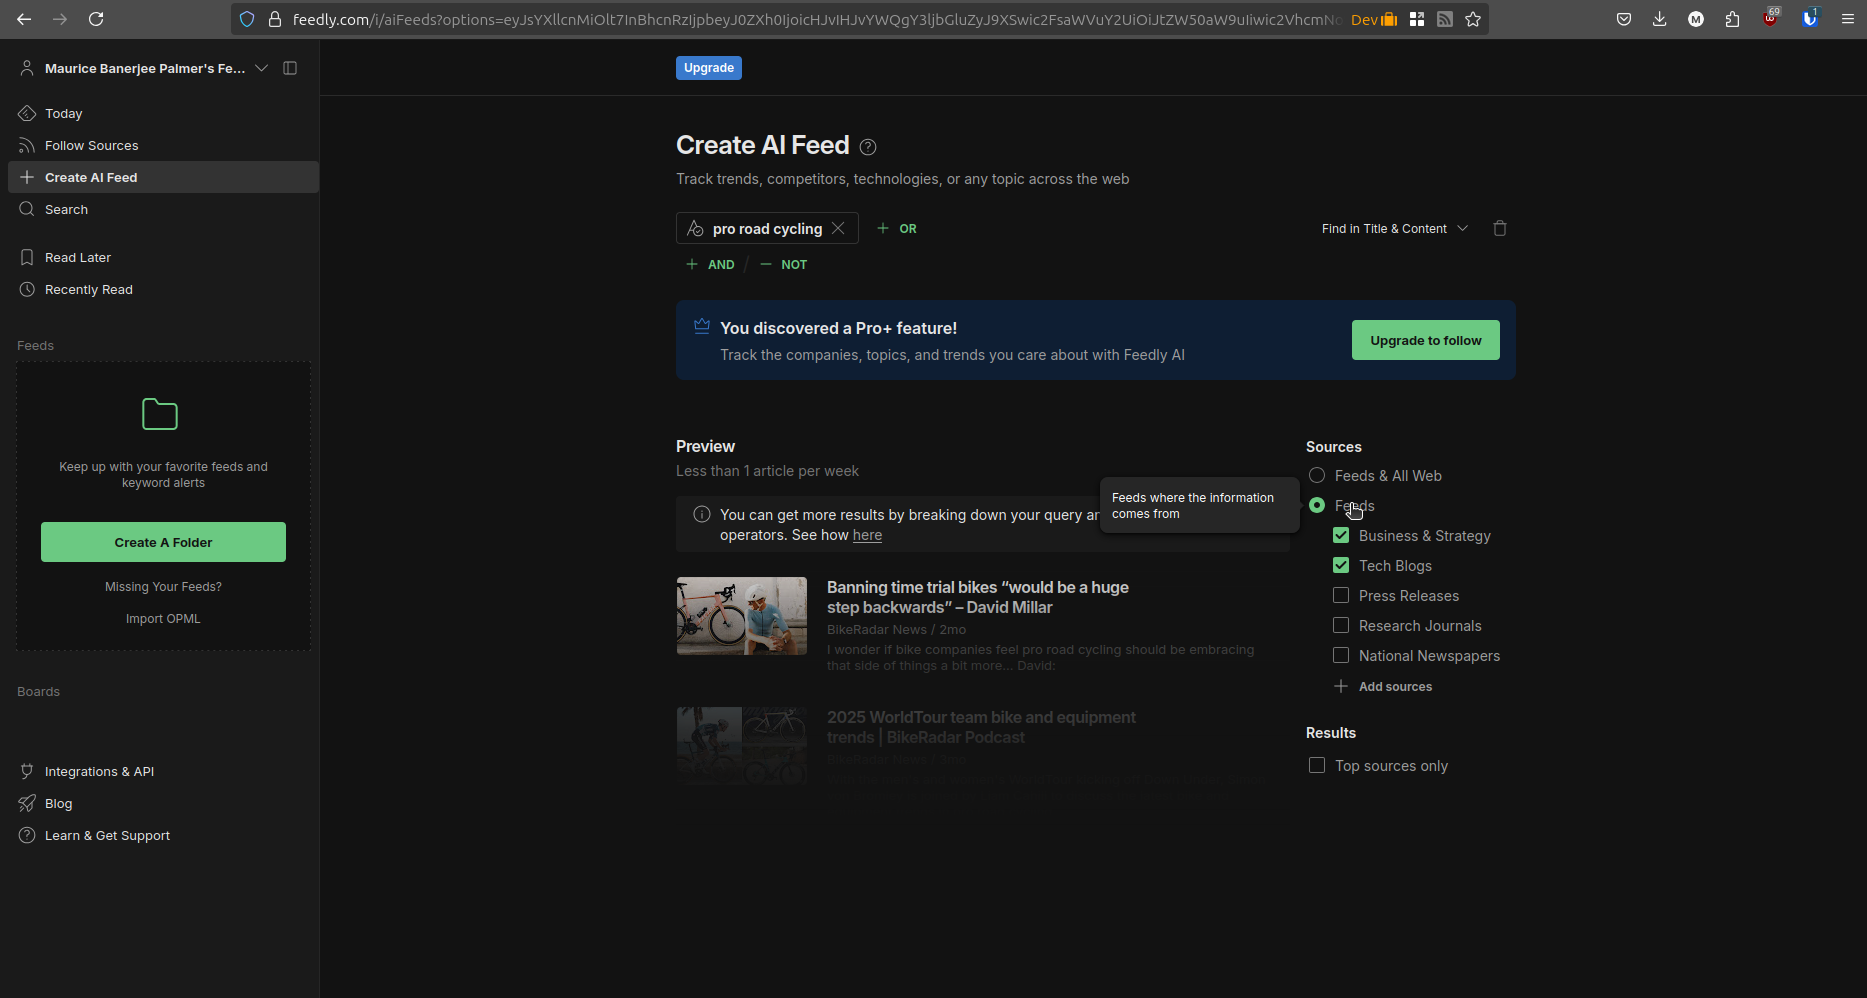Open the time trial bikes article thumbnail
Viewport: 1867px width, 998px height.
coord(741,616)
